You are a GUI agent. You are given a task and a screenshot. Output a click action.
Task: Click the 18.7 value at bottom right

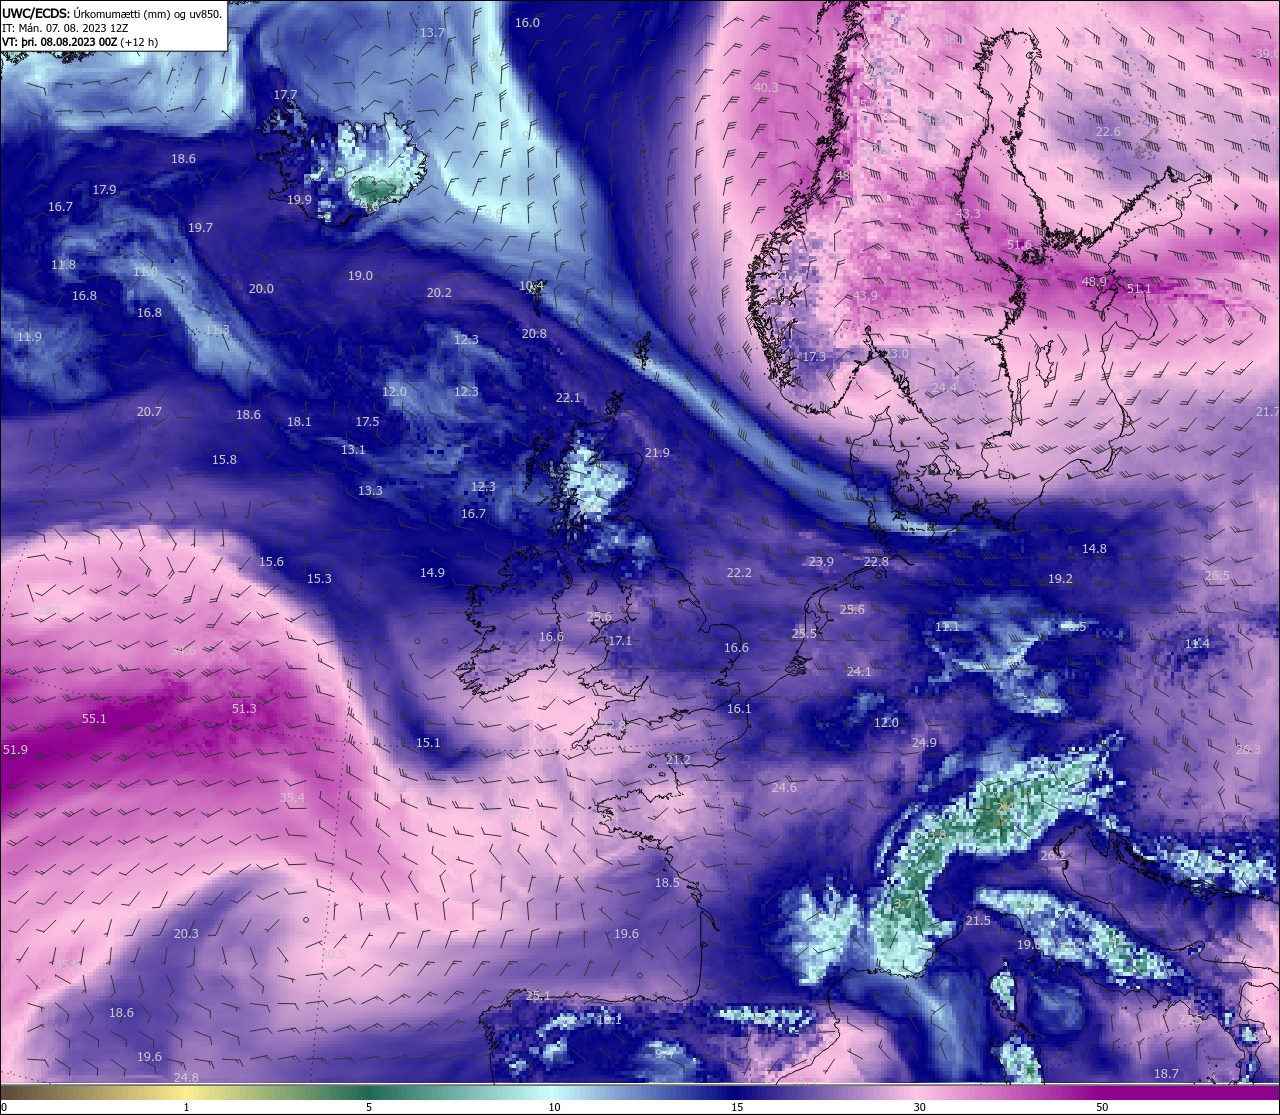click(1166, 1074)
